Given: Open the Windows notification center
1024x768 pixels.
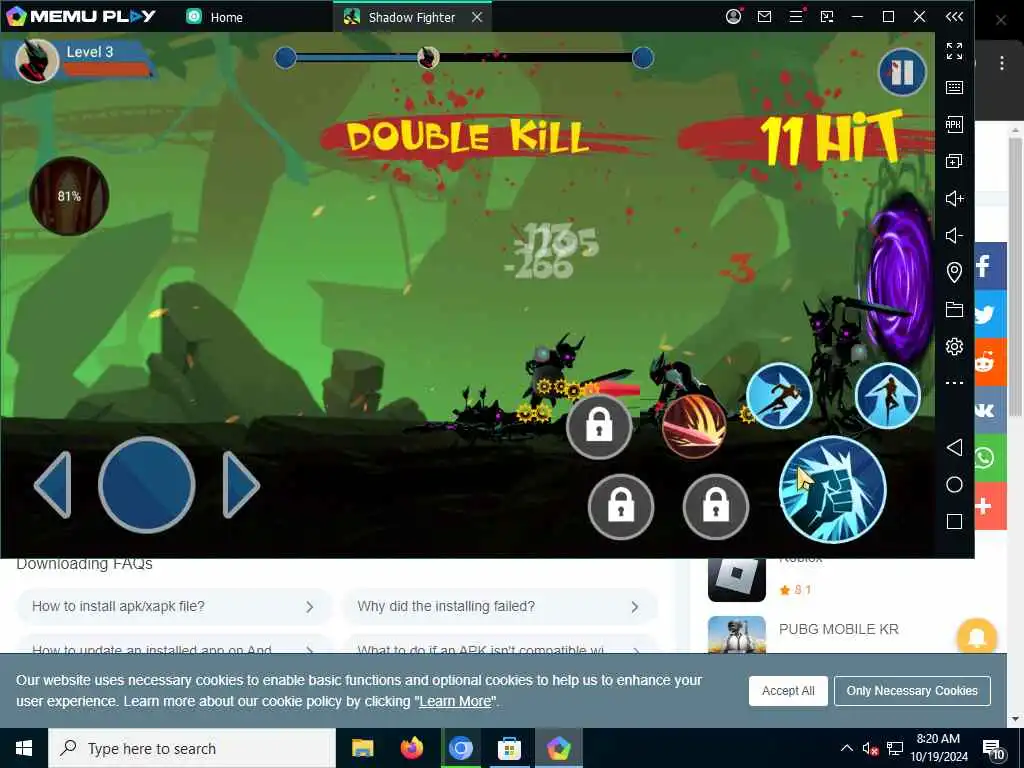Looking at the screenshot, I should click(993, 750).
